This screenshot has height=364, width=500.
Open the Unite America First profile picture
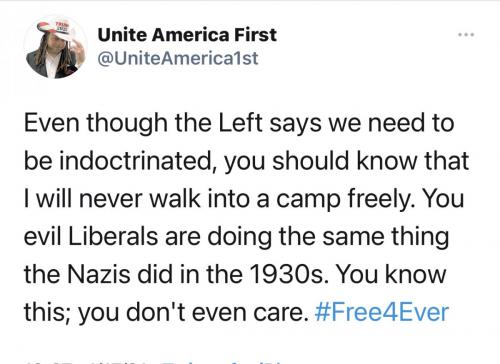(x=56, y=47)
